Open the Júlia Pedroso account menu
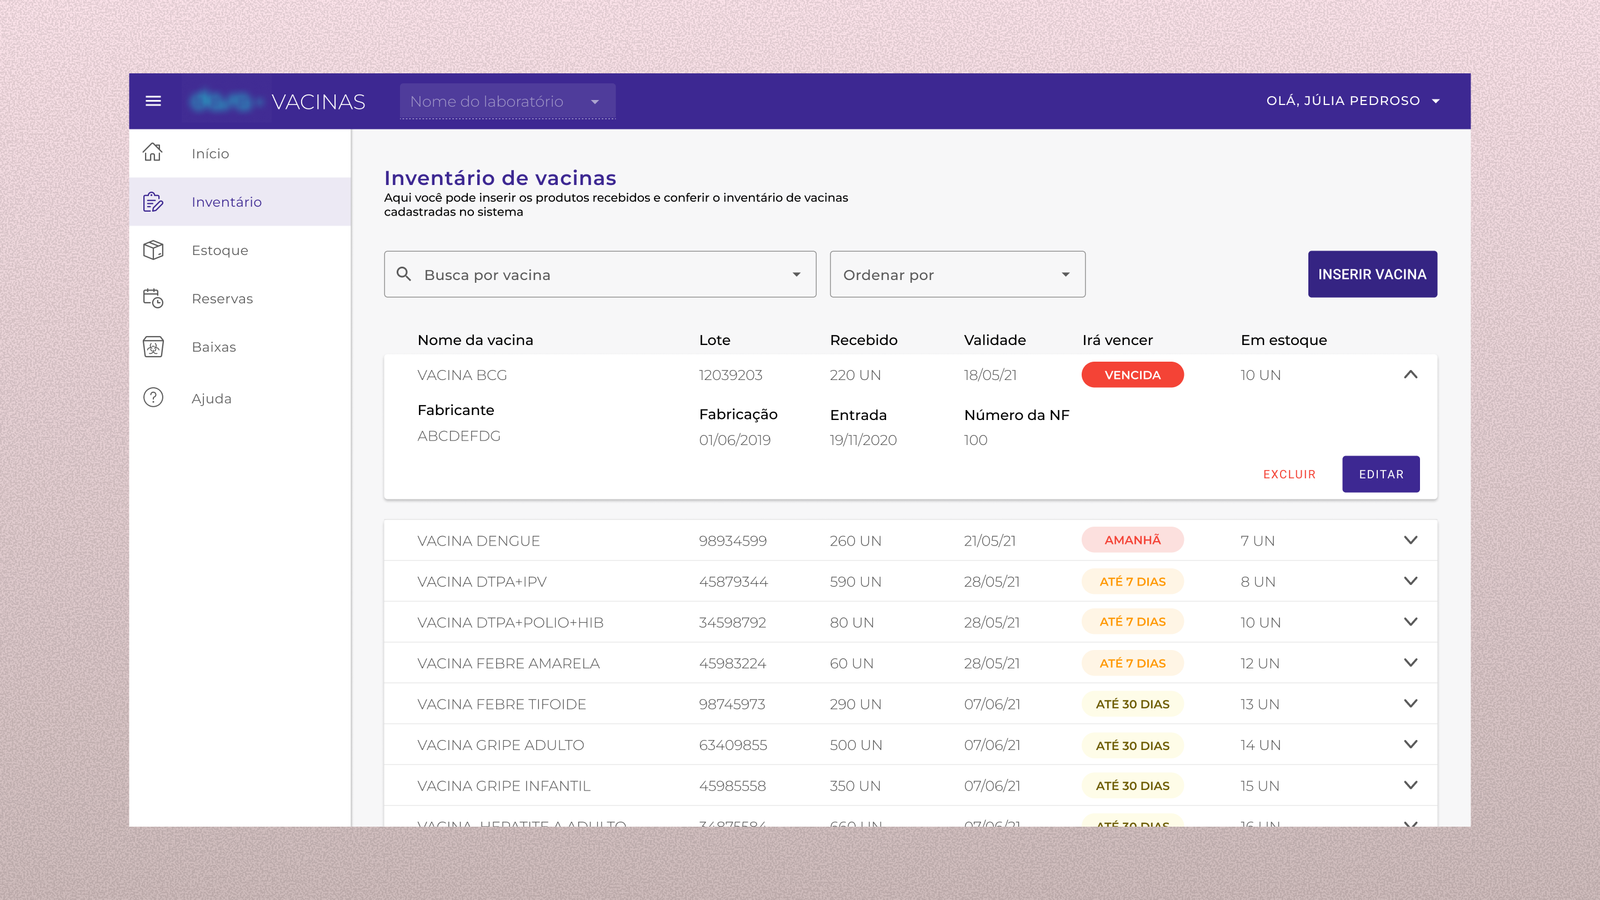Image resolution: width=1600 pixels, height=900 pixels. point(1354,100)
